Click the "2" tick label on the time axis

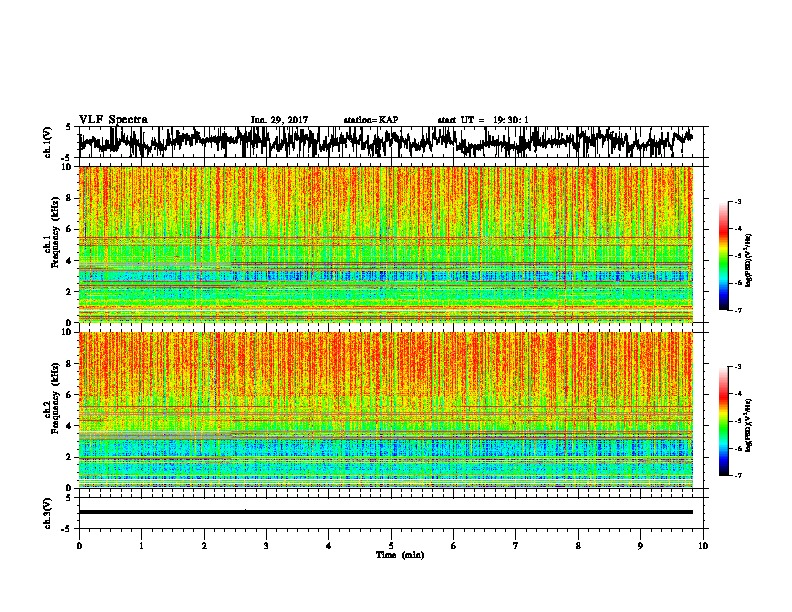[204, 546]
